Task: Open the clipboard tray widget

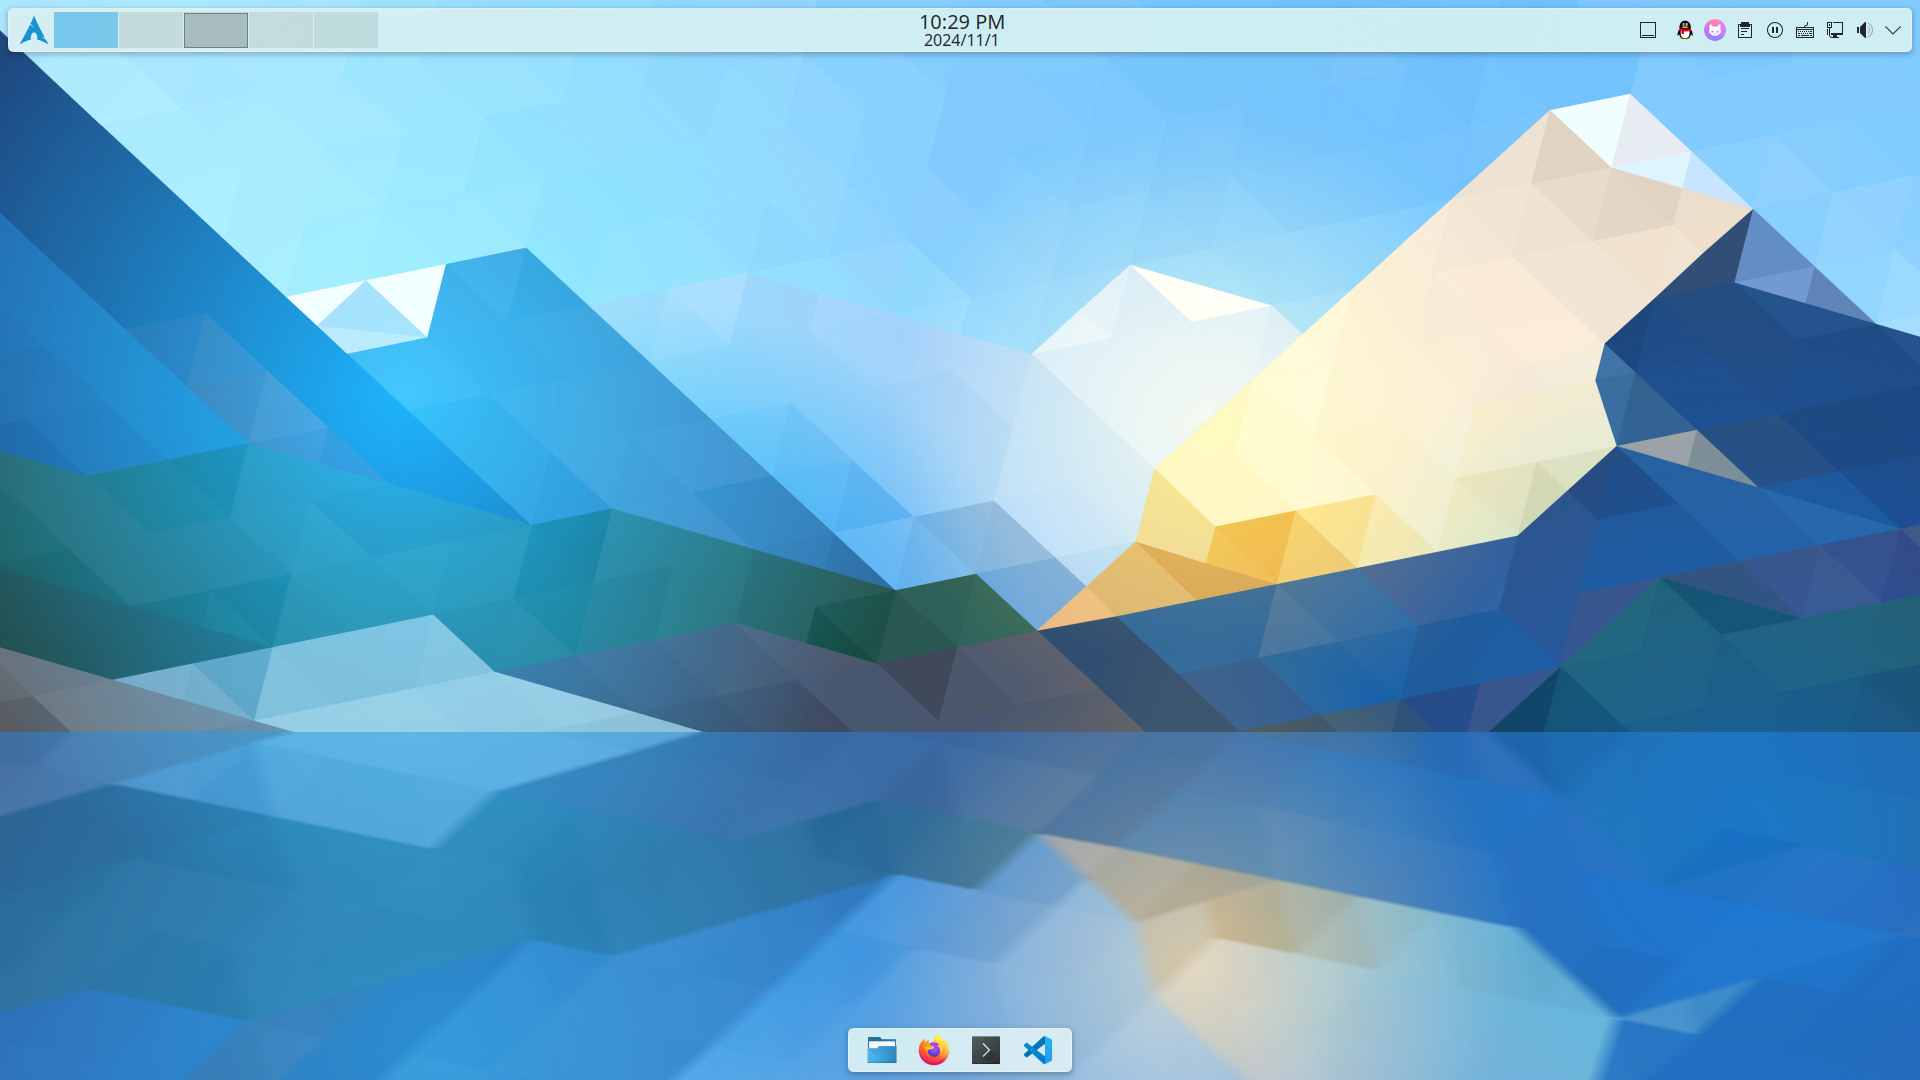Action: [1745, 30]
